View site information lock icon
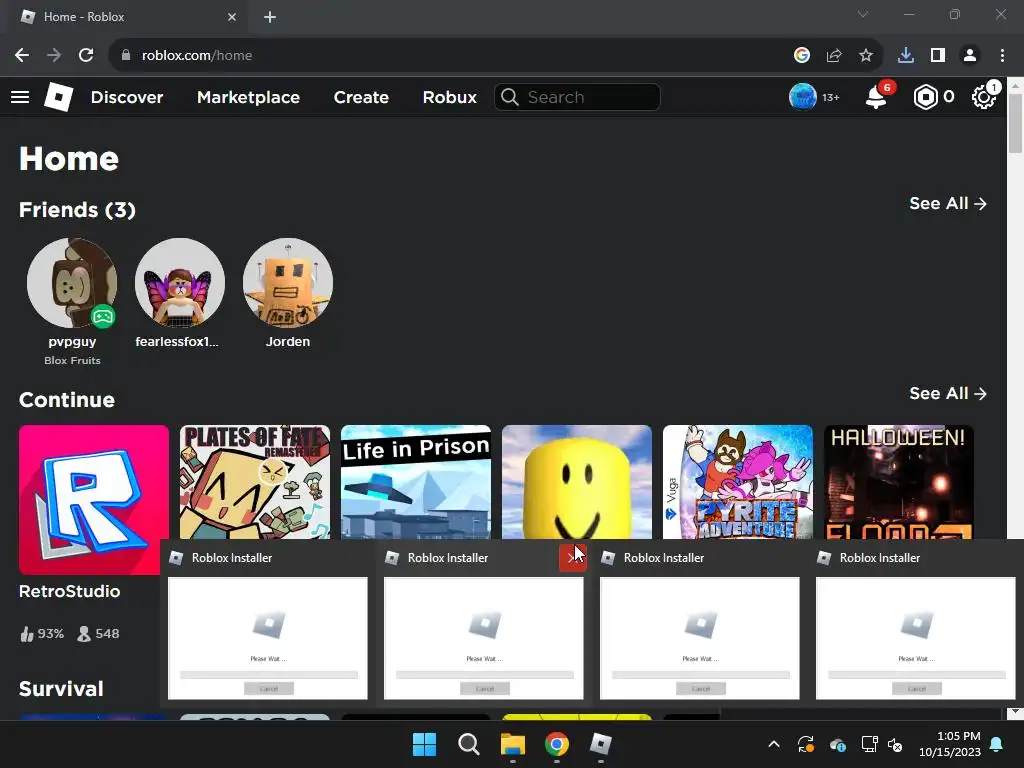 click(126, 56)
